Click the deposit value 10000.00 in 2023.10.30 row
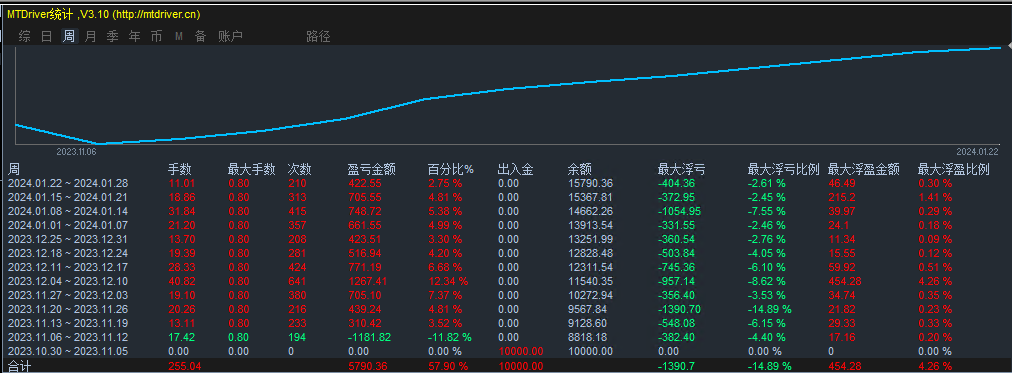Screen dimensions: 1012x373 point(520,351)
